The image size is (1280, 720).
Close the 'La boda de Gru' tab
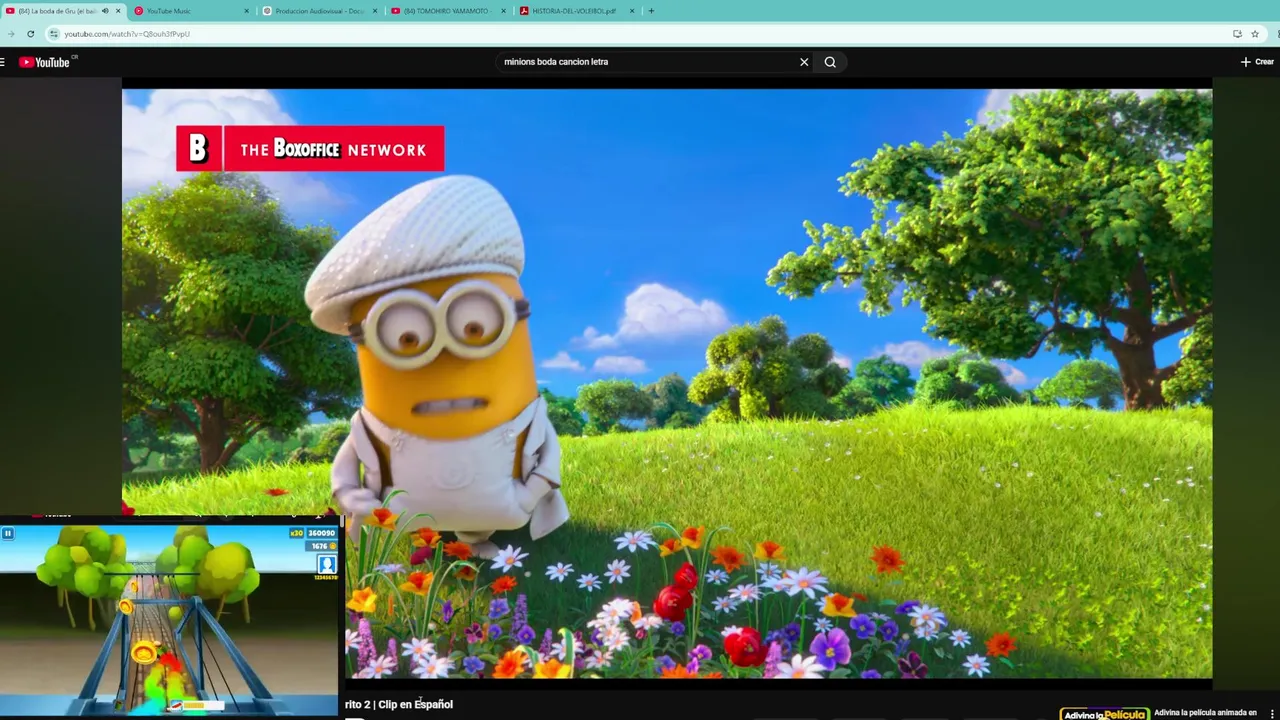pos(118,11)
